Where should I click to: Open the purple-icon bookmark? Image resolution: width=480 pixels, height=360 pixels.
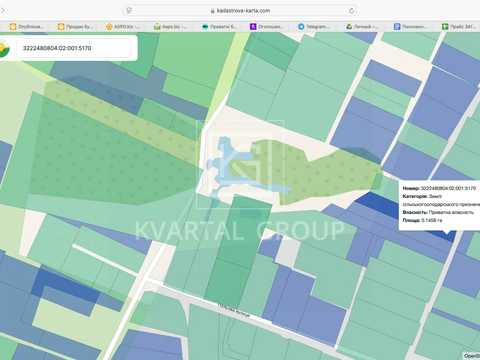[267, 27]
